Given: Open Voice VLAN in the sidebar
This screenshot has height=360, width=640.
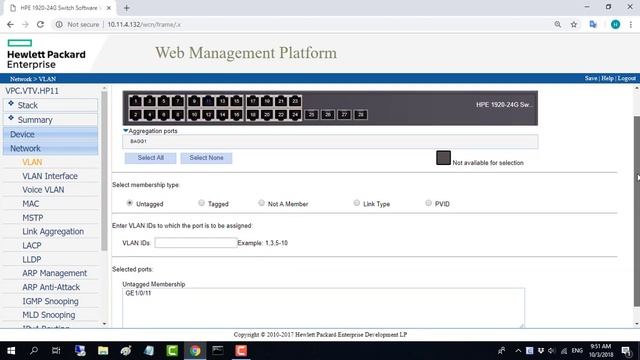Looking at the screenshot, I should tap(43, 190).
